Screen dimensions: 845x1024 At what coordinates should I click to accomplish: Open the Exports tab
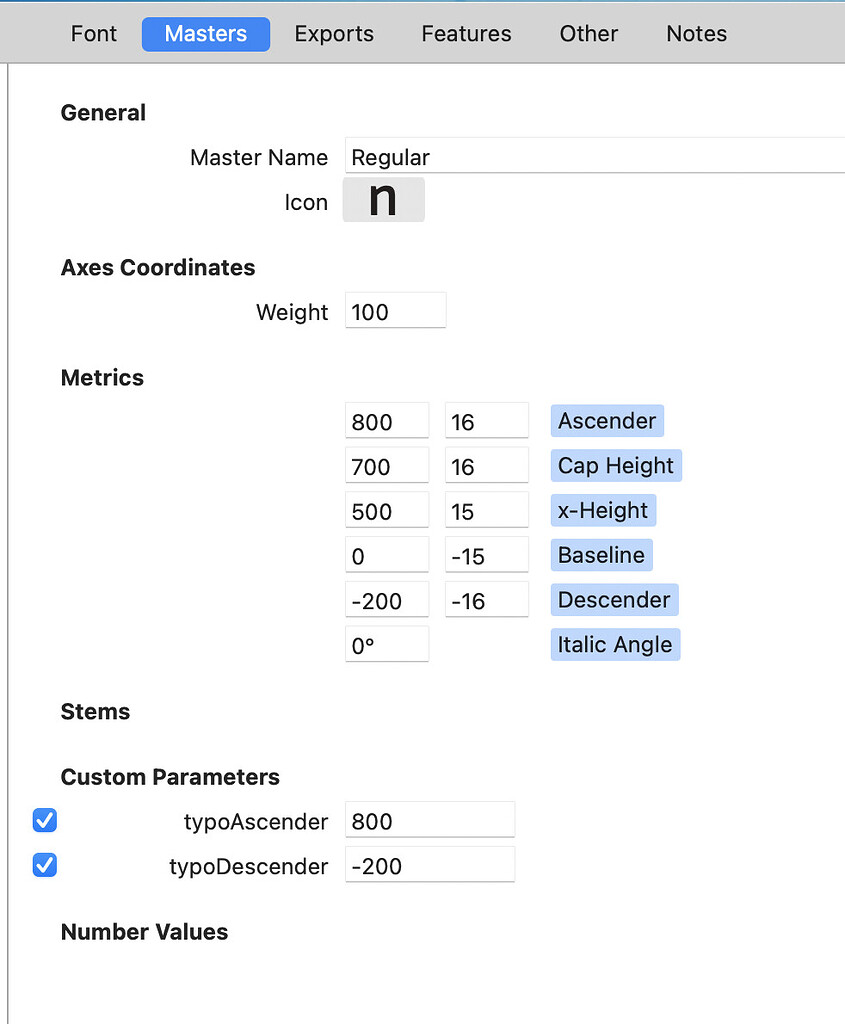(x=334, y=33)
